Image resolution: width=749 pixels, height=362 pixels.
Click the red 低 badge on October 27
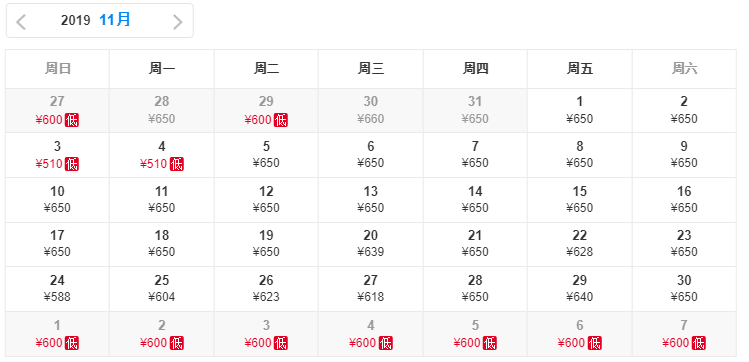click(72, 120)
